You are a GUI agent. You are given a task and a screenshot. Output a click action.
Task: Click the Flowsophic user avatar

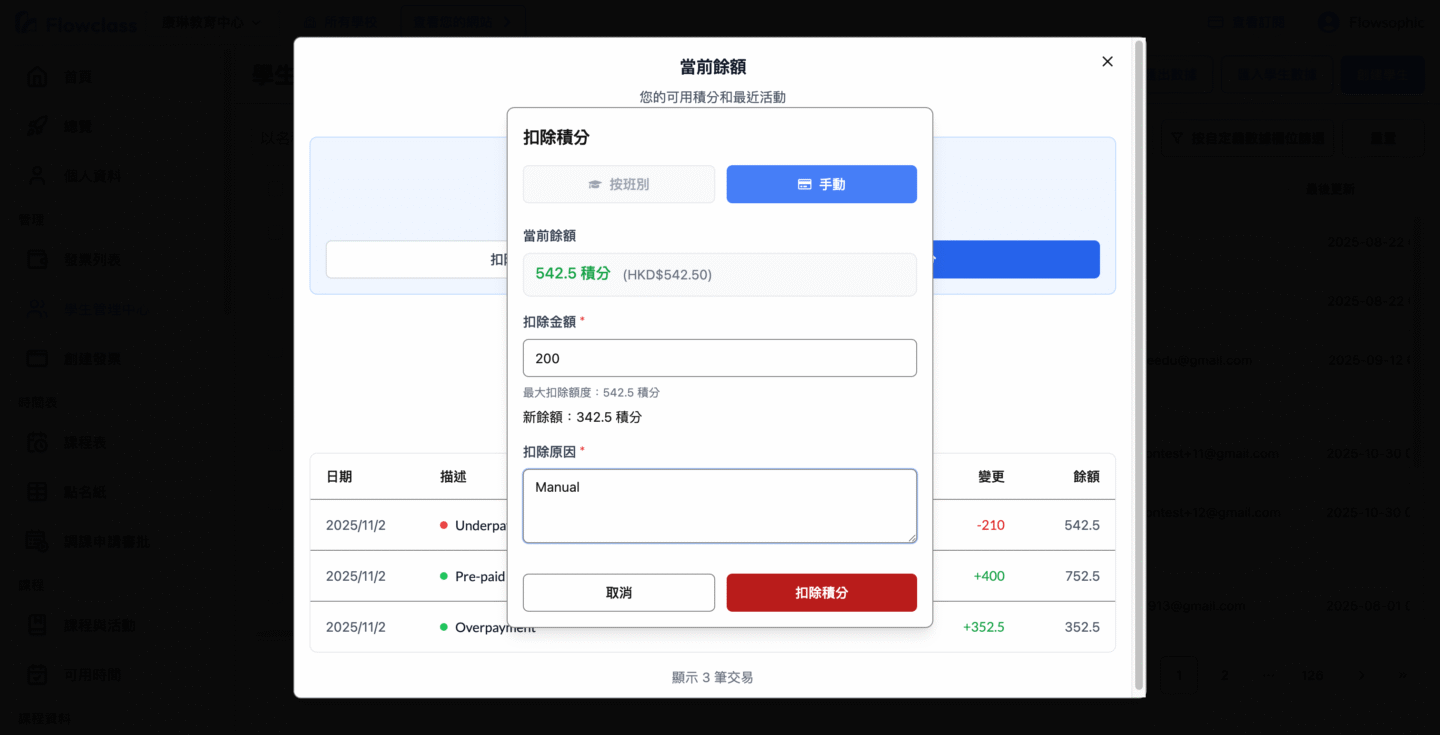point(1328,22)
